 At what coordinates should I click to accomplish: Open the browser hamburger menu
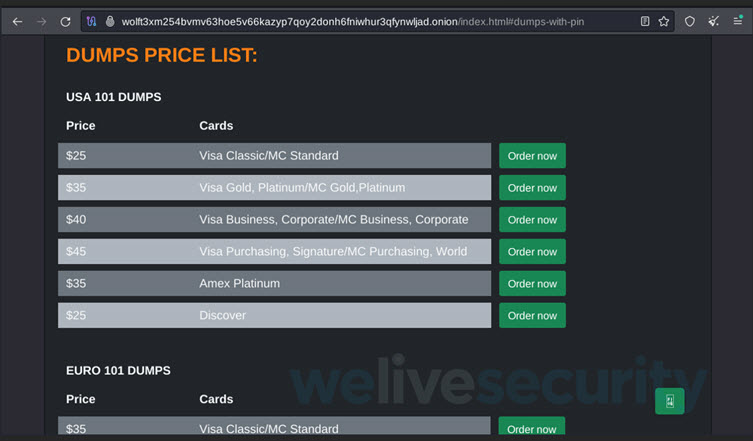(738, 21)
